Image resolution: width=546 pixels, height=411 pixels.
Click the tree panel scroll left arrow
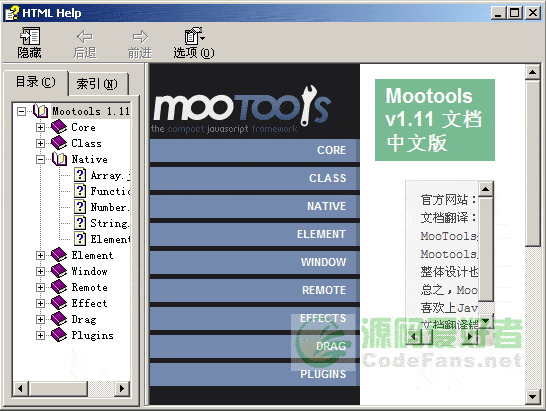[x=21, y=388]
